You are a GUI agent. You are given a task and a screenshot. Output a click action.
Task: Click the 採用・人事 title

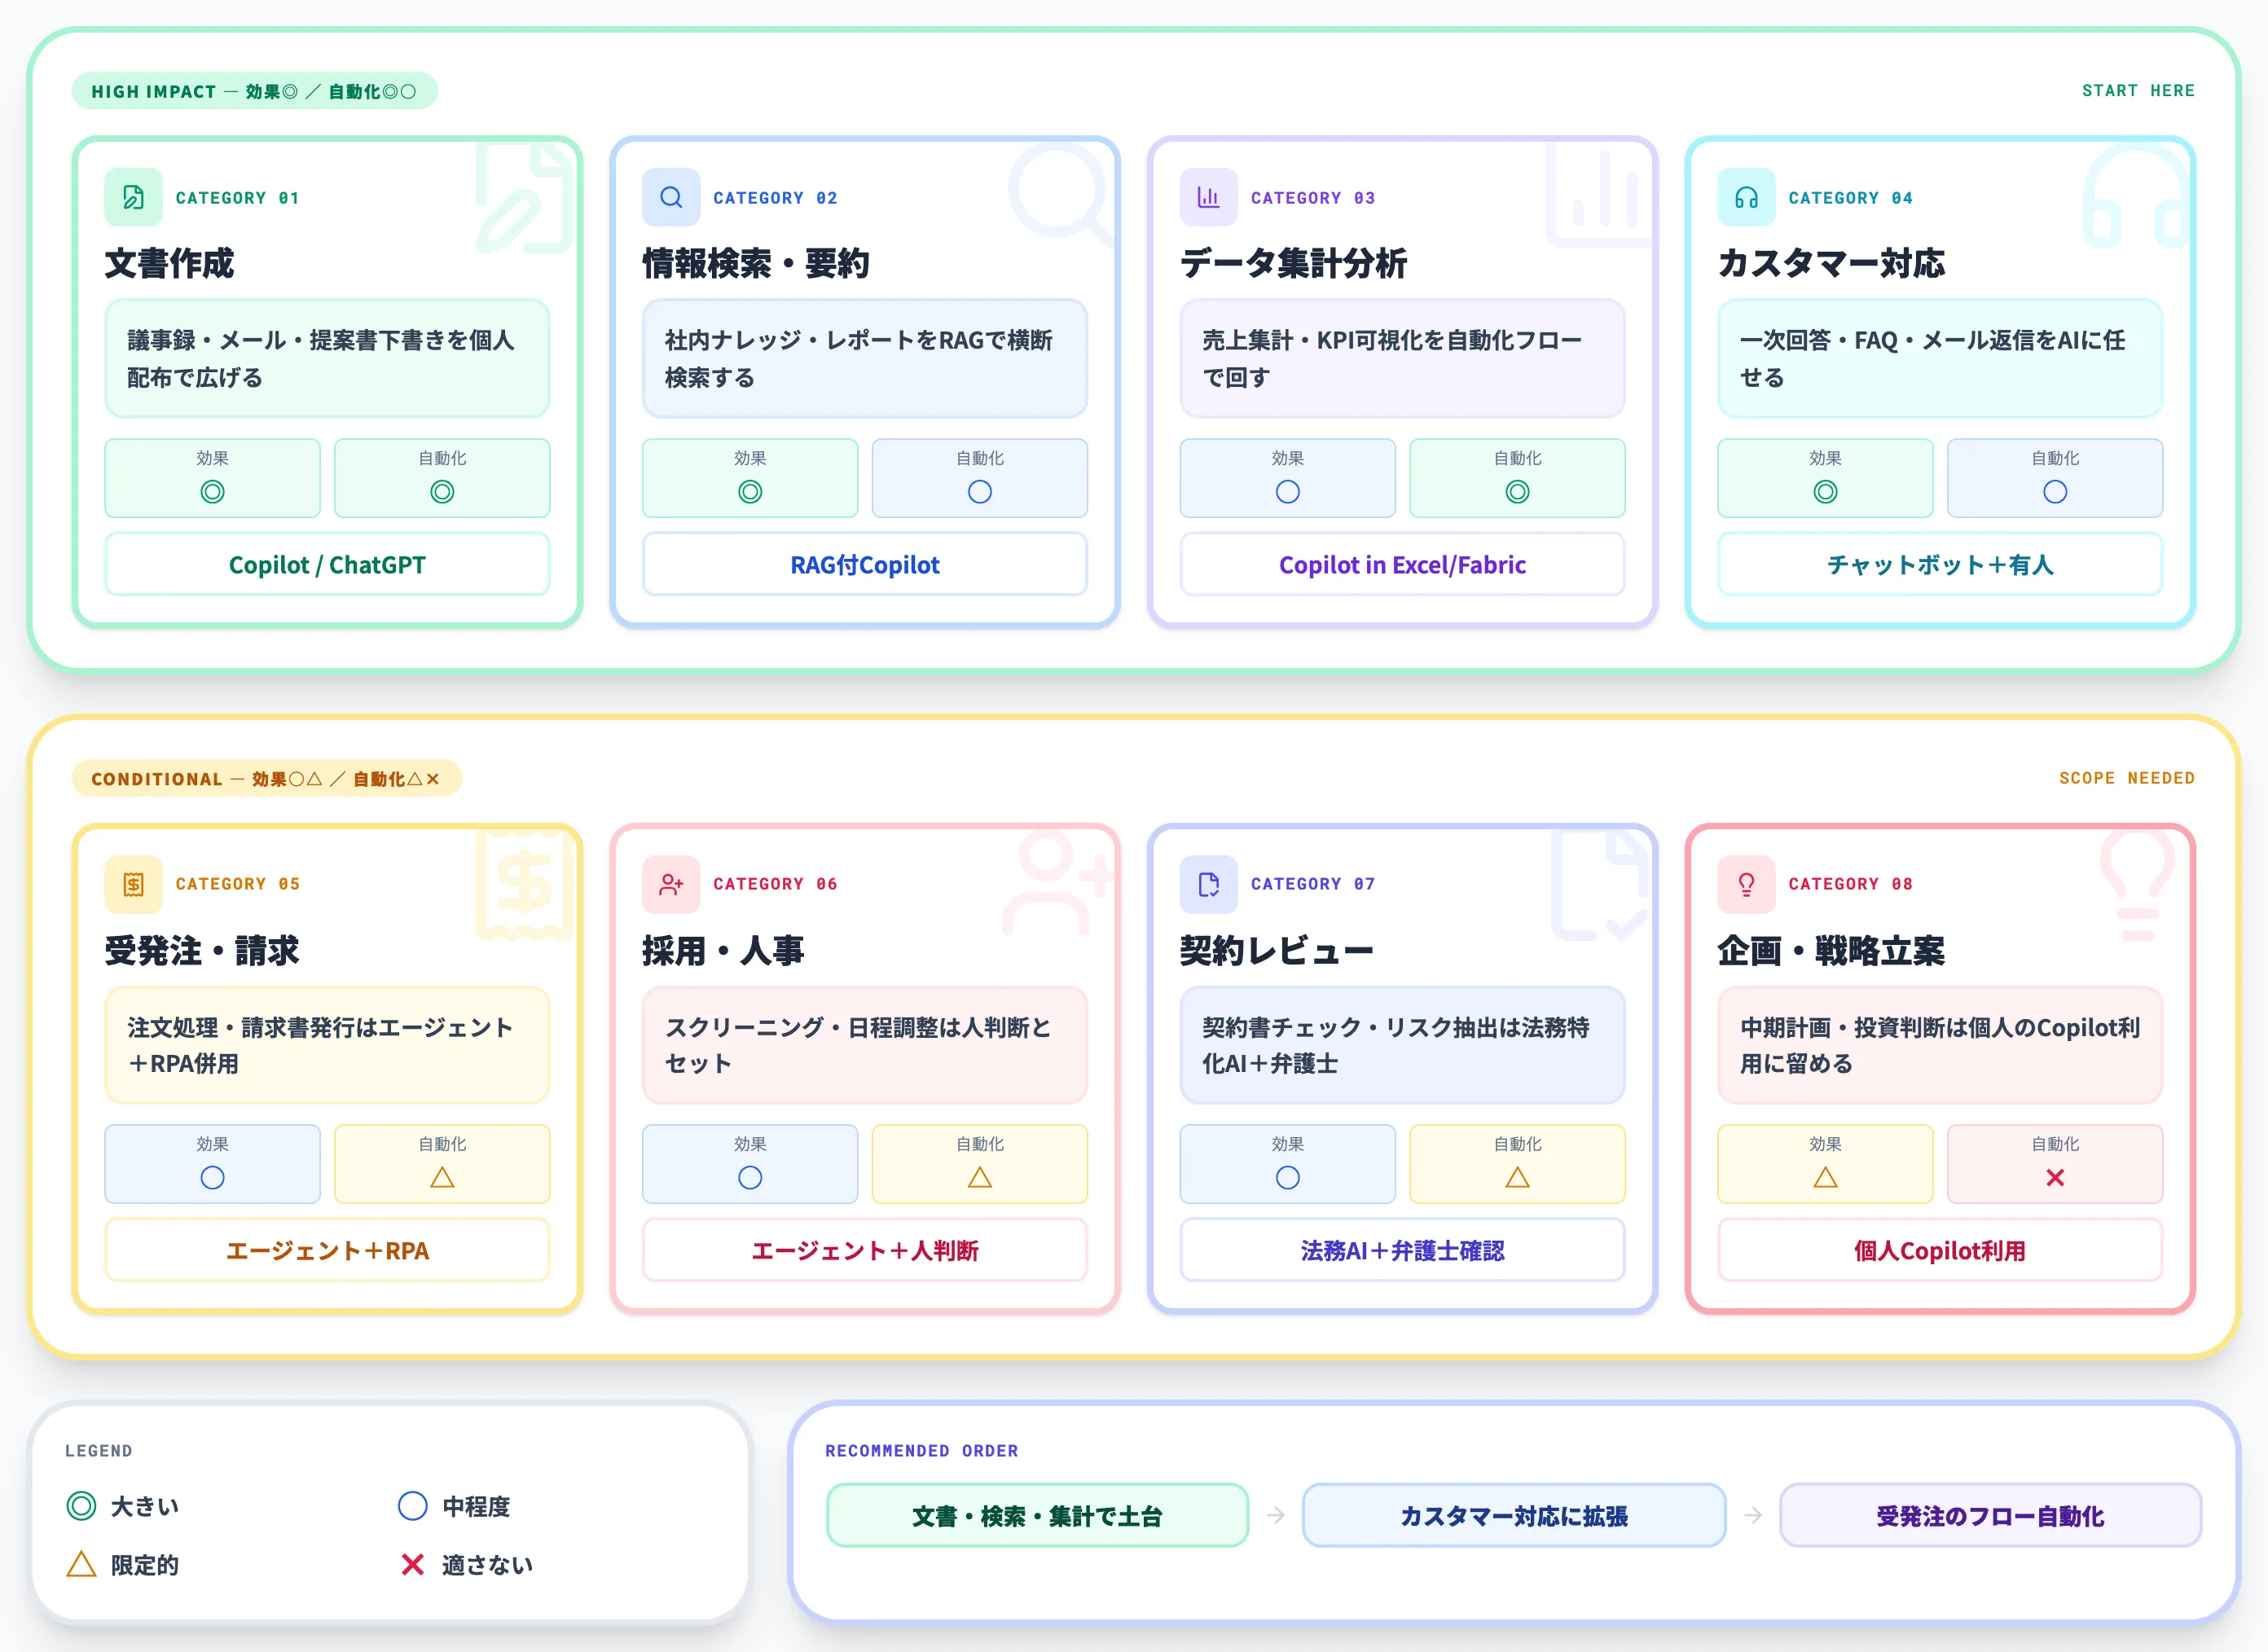pyautogui.click(x=723, y=950)
